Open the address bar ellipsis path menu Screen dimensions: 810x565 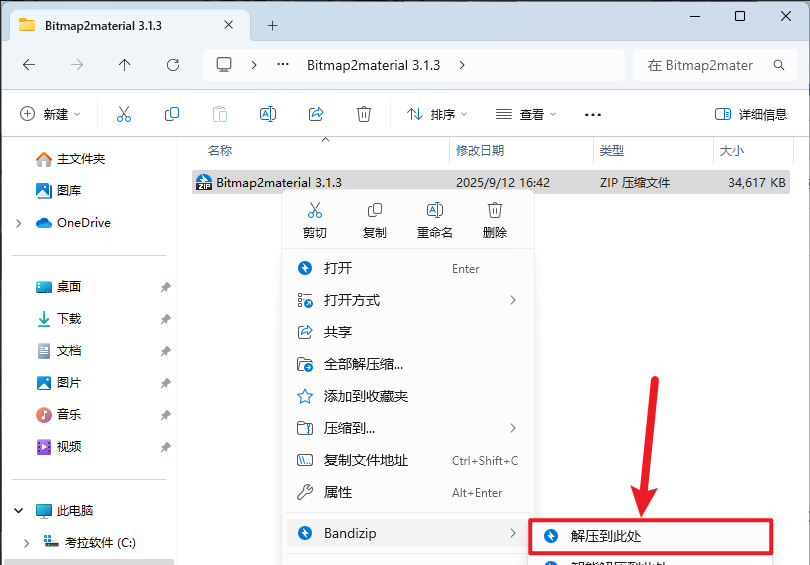click(x=283, y=65)
